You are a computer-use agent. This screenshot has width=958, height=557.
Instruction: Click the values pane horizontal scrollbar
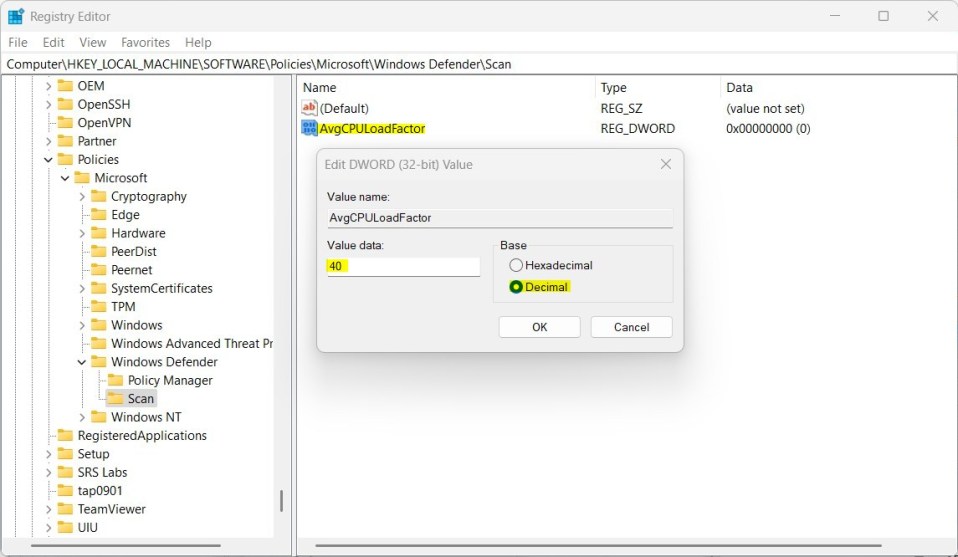[x=599, y=545]
